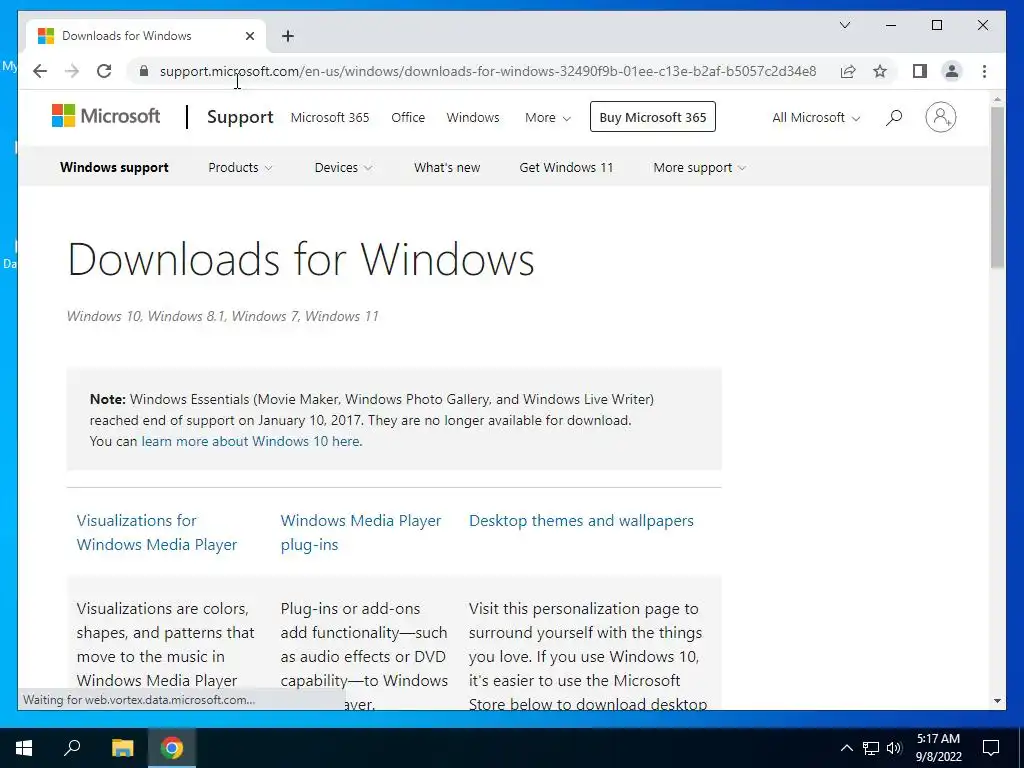Click the scrollbar up arrow
The height and width of the screenshot is (768, 1024).
[997, 99]
